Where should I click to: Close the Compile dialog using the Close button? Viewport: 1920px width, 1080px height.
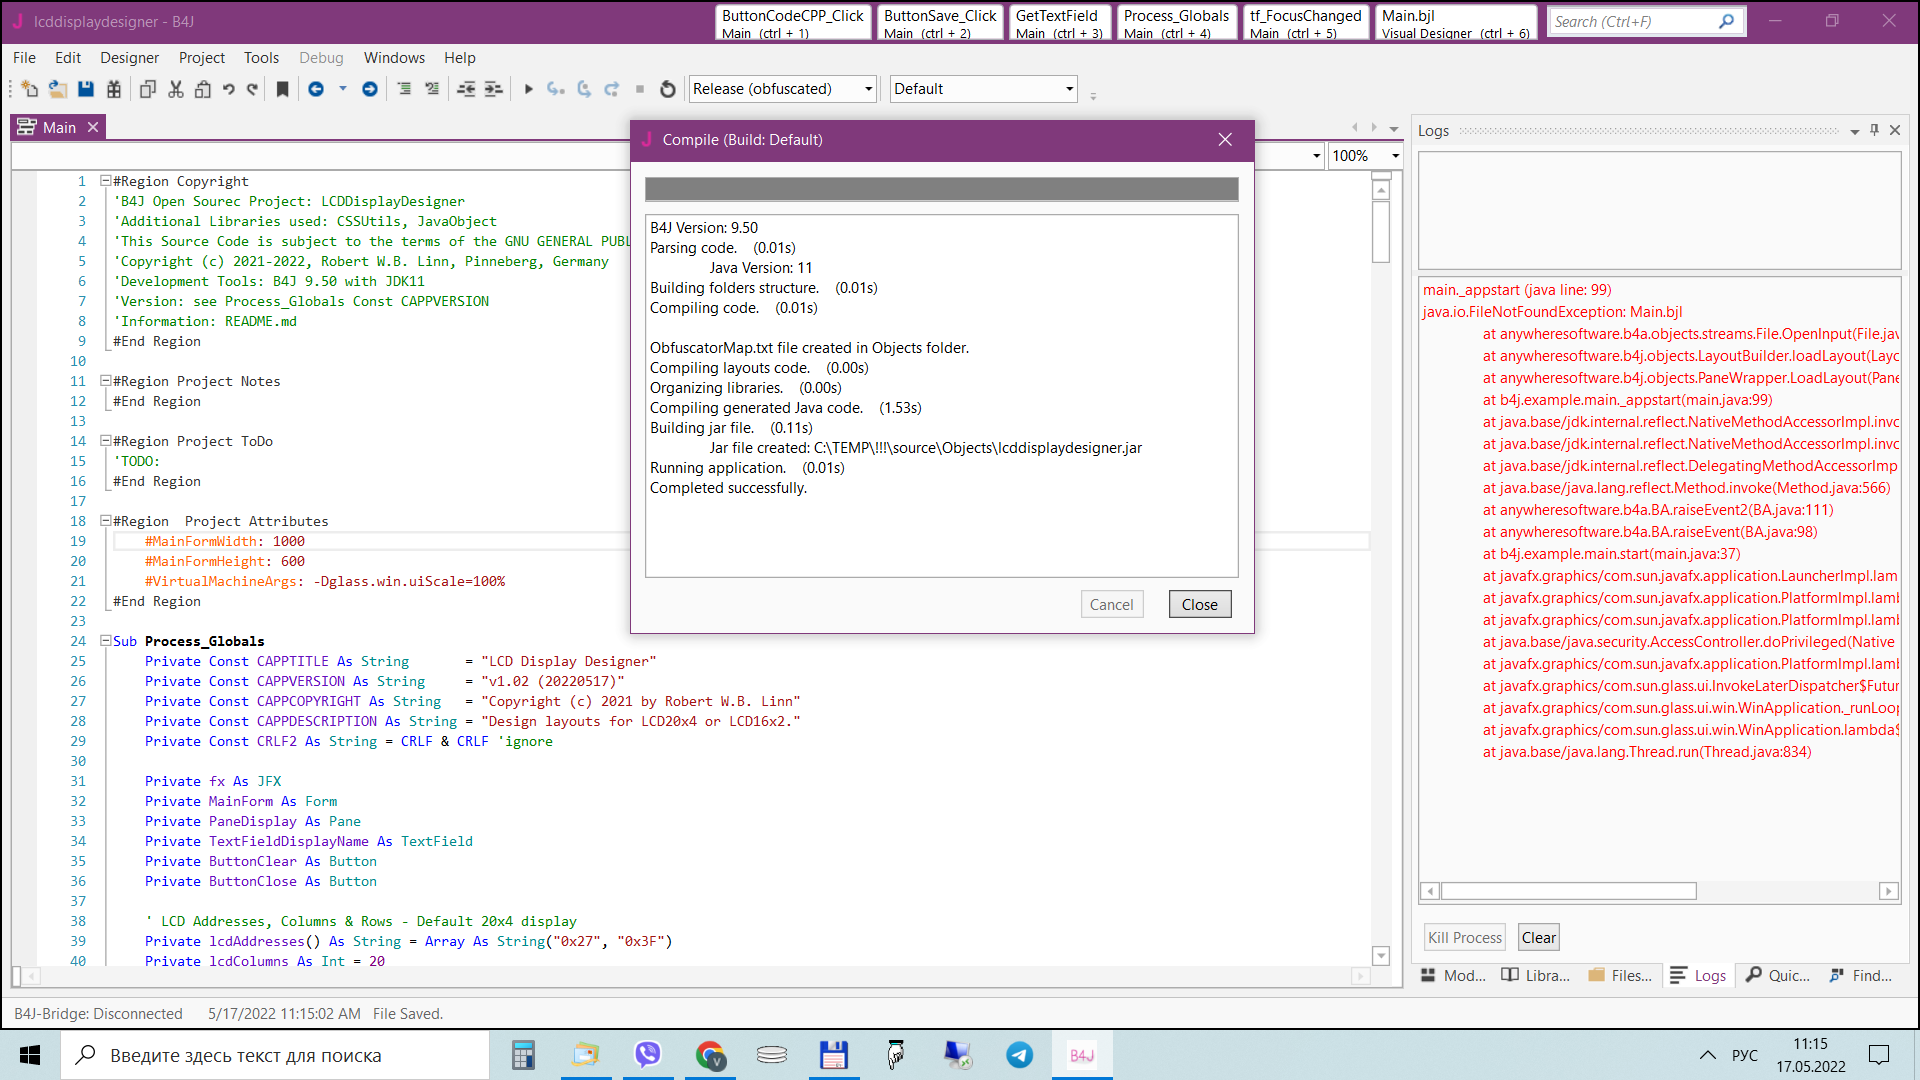[1199, 604]
